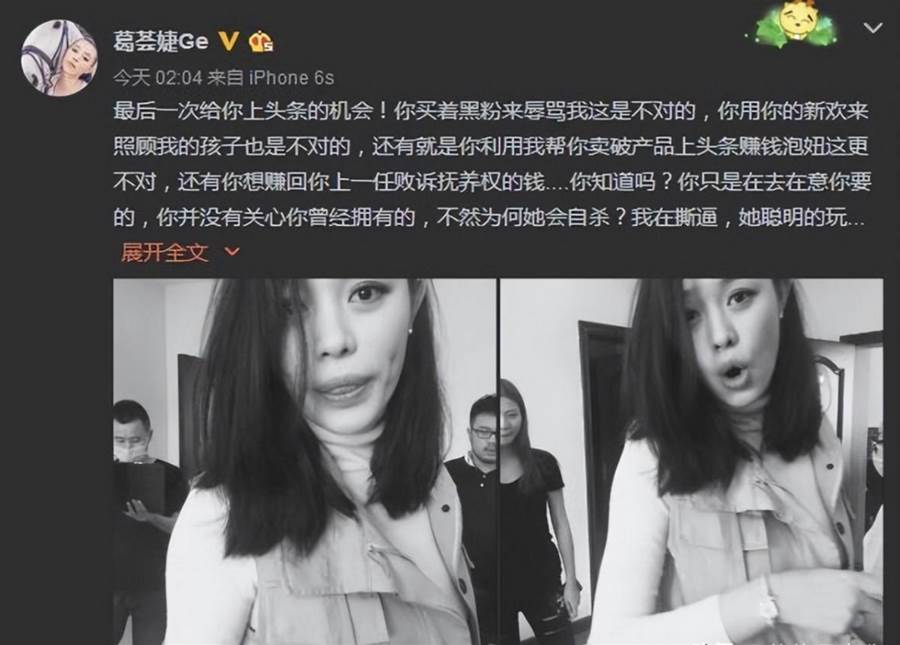Viewport: 900px width, 645px height.
Task: Open the post options chevron at top right
Action: pyautogui.click(x=873, y=27)
